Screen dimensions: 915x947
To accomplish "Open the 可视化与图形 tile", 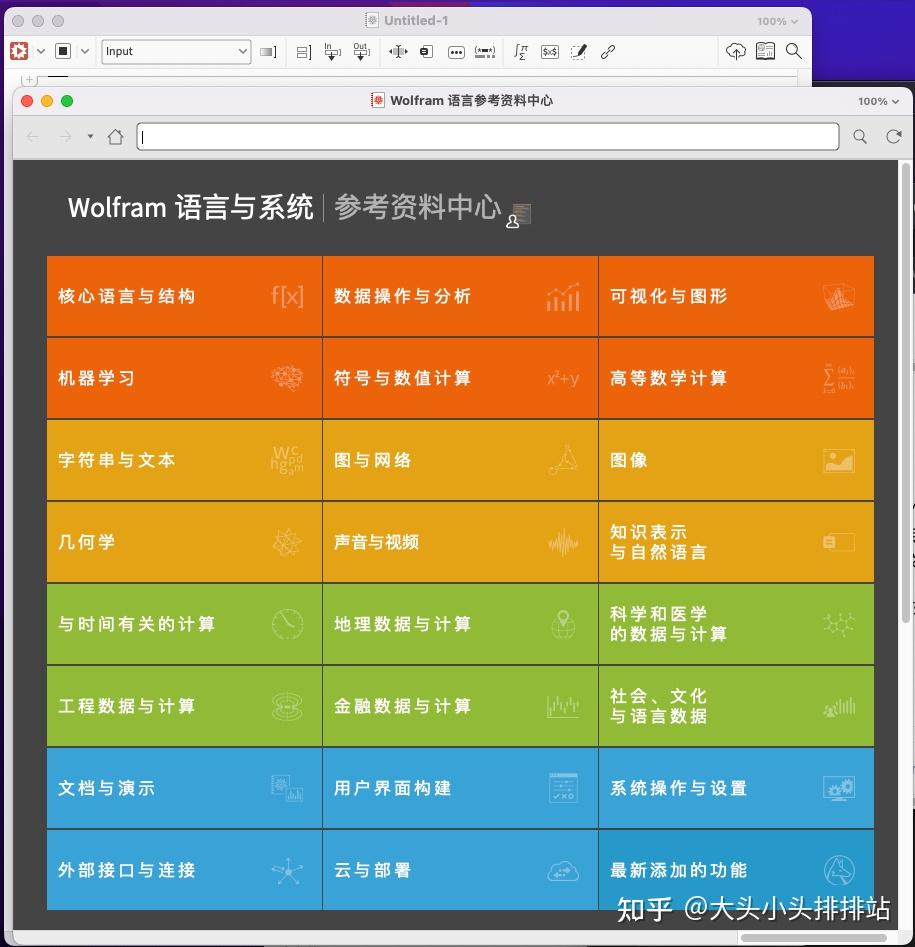I will (736, 296).
